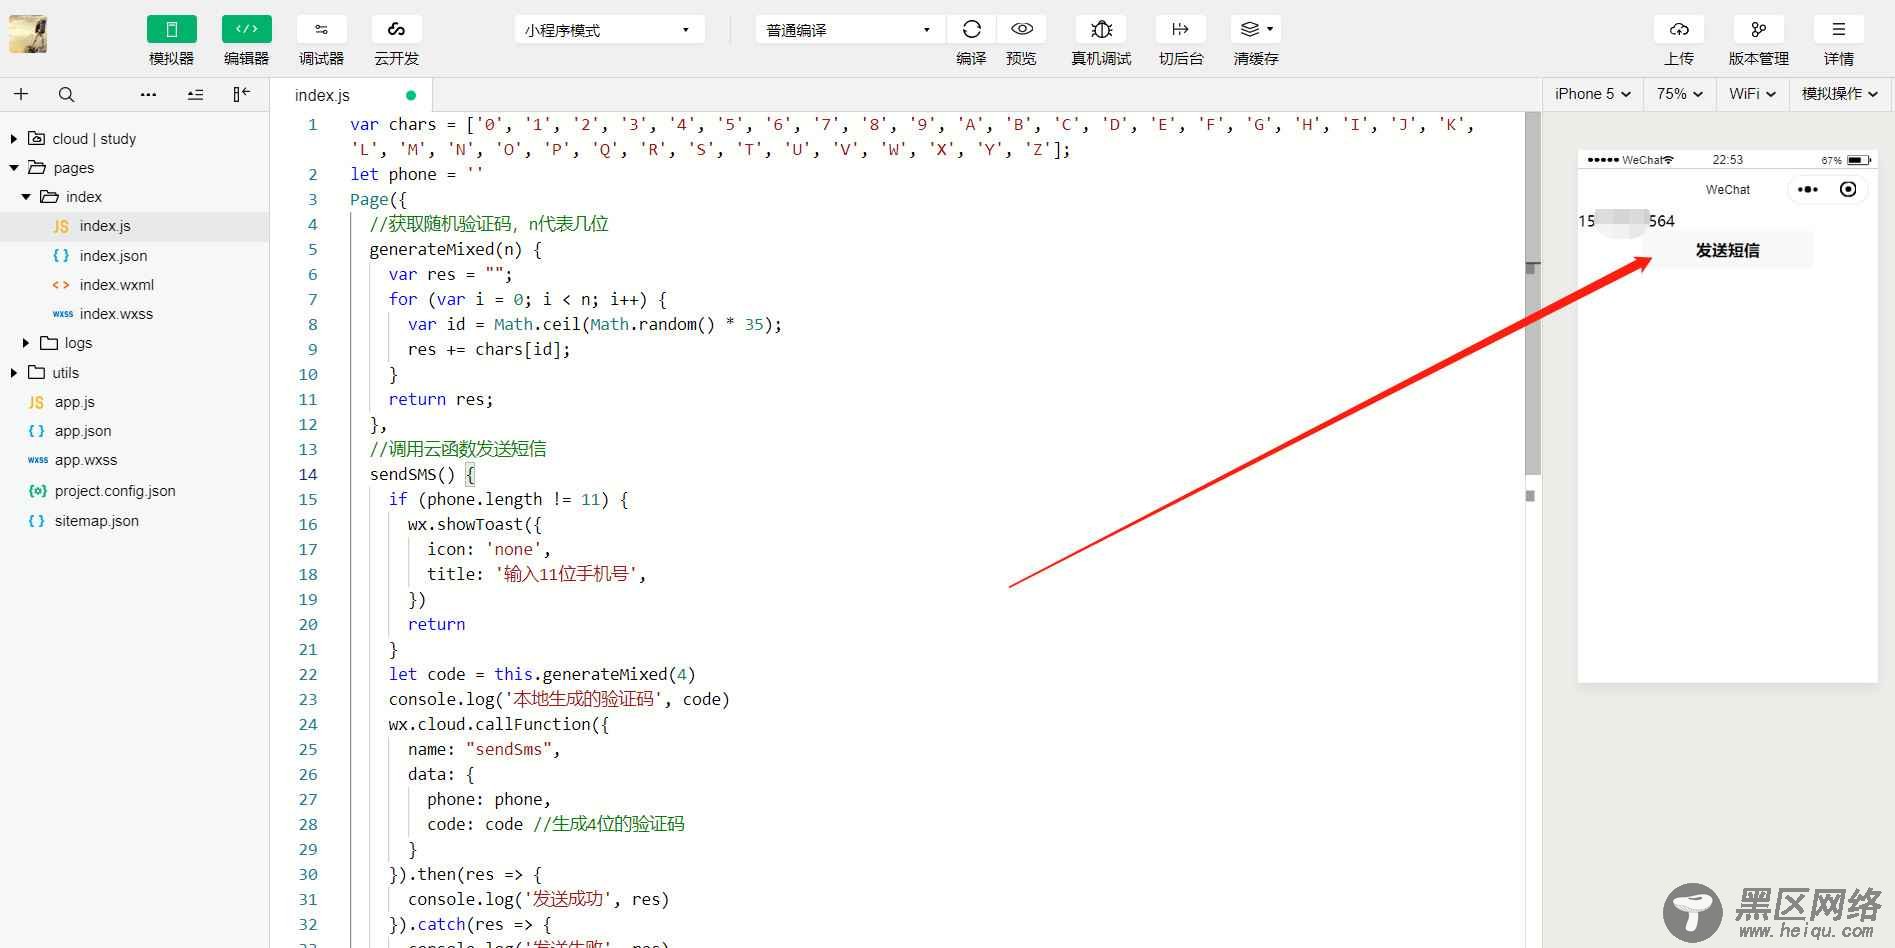
Task: Collapse the file tree sidebar panel
Action: pos(241,94)
